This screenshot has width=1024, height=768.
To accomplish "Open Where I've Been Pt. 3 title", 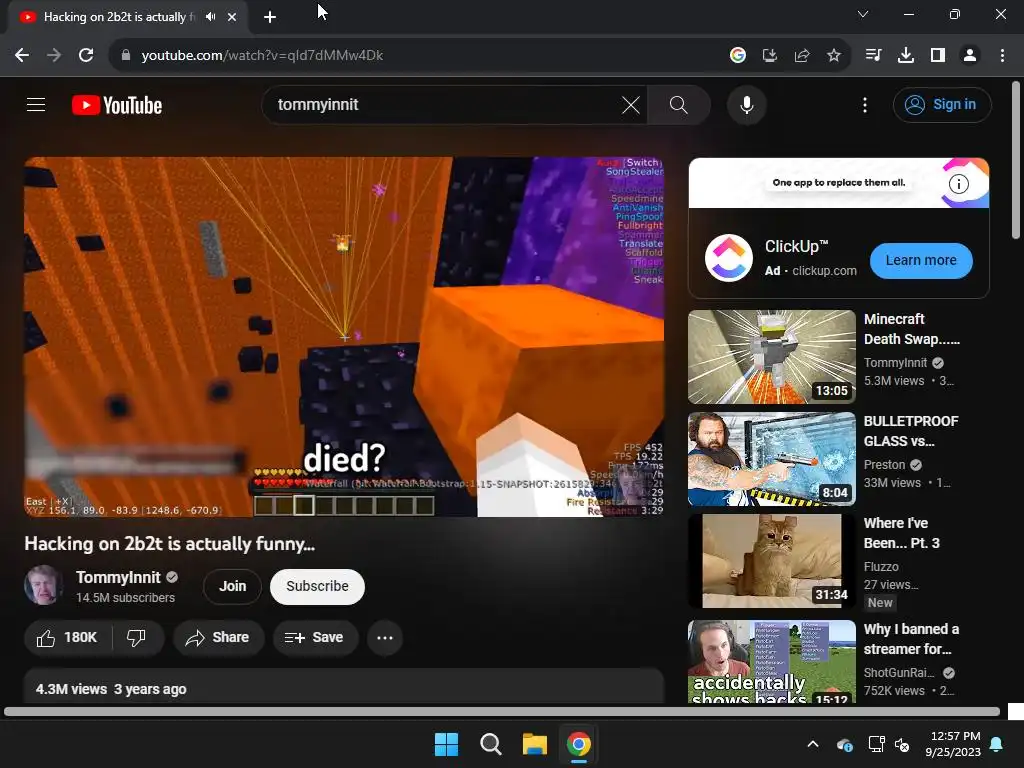I will [x=902, y=533].
